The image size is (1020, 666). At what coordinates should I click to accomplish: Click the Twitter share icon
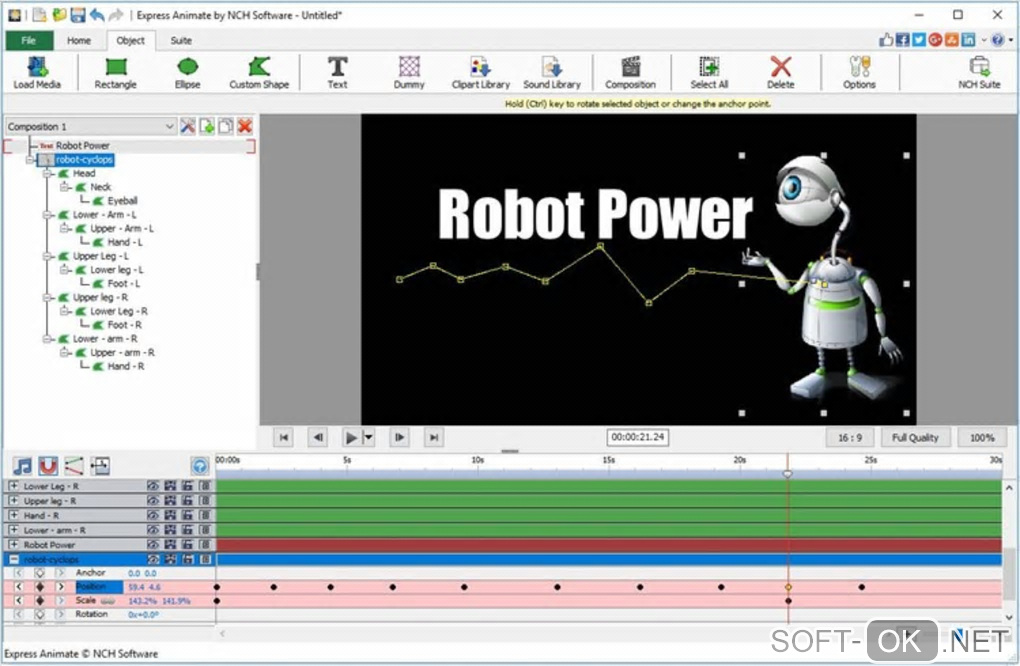pyautogui.click(x=919, y=40)
